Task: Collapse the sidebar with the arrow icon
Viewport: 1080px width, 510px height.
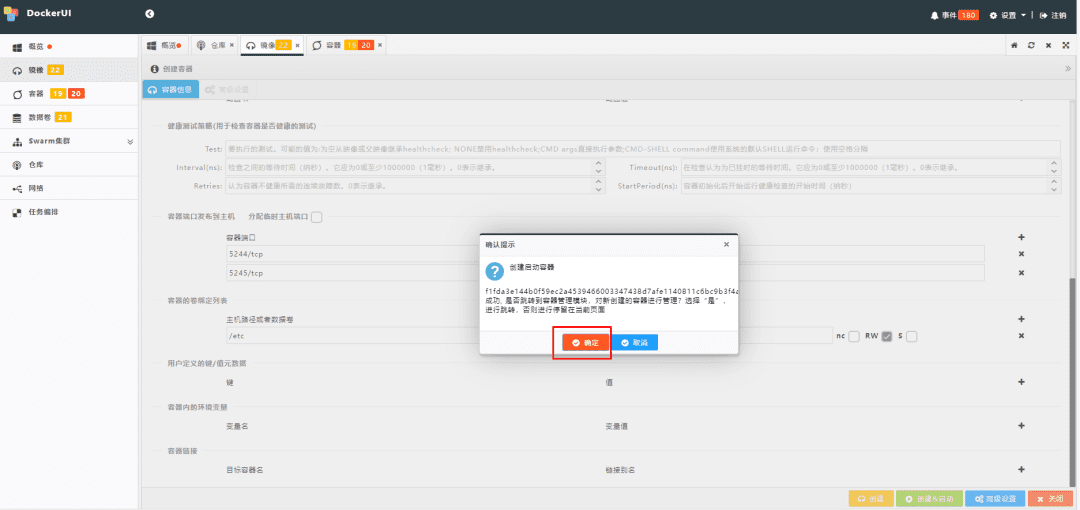Action: click(150, 14)
